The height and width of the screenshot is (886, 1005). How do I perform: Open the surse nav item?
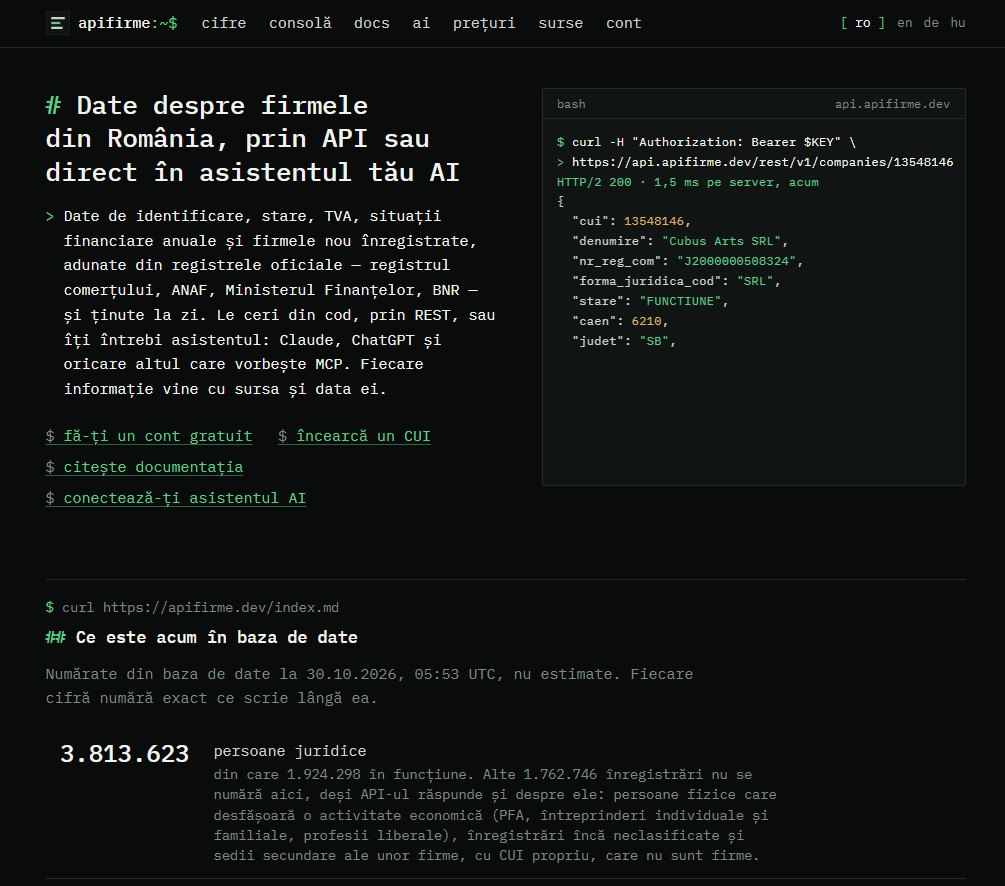tap(561, 23)
